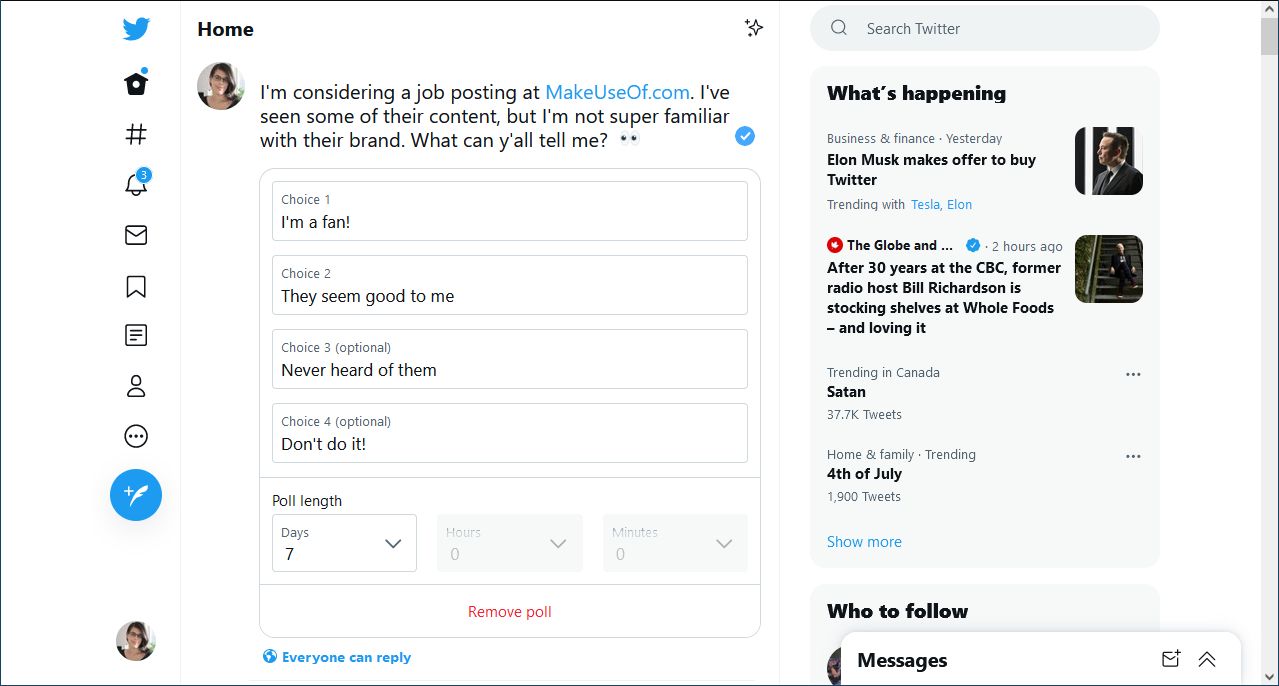Click Remove poll
This screenshot has height=686, width=1279.
pos(509,611)
